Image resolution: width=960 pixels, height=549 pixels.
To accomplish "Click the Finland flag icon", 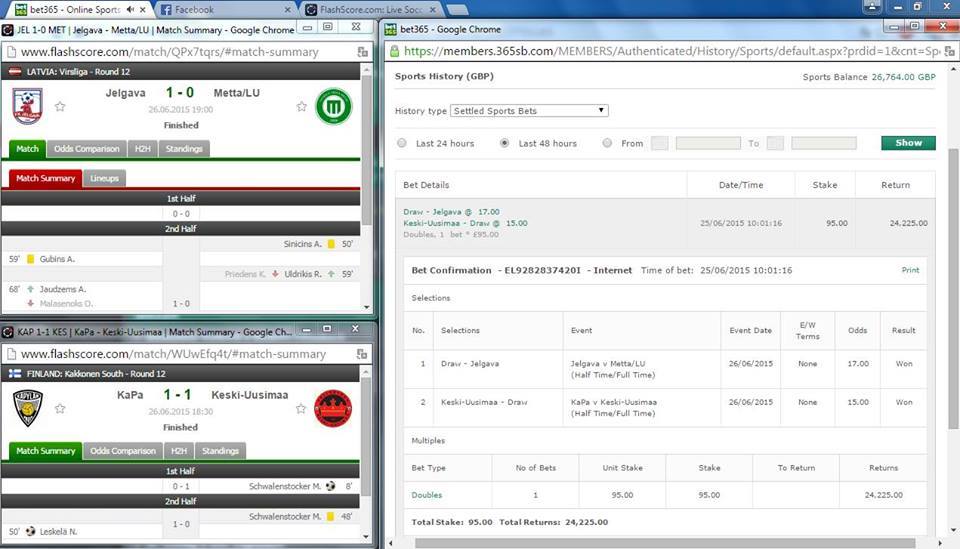I will tap(15, 373).
